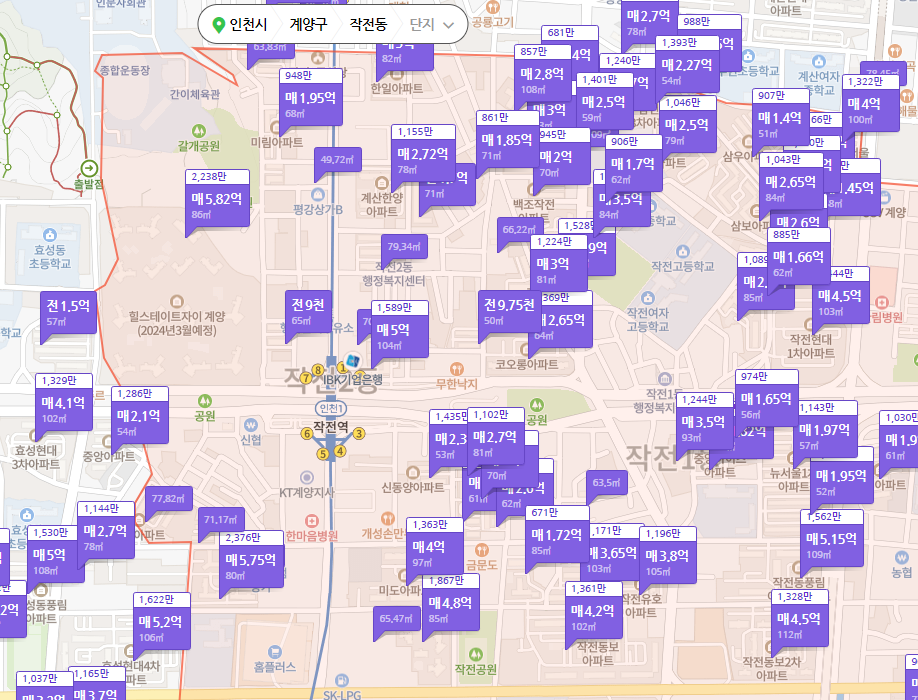Click the 계산여자중학교 school icon

[x=818, y=61]
